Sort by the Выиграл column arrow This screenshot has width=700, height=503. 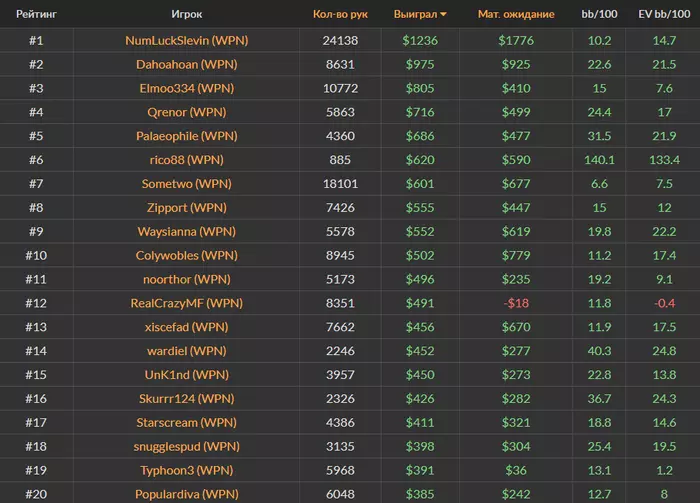pos(443,14)
